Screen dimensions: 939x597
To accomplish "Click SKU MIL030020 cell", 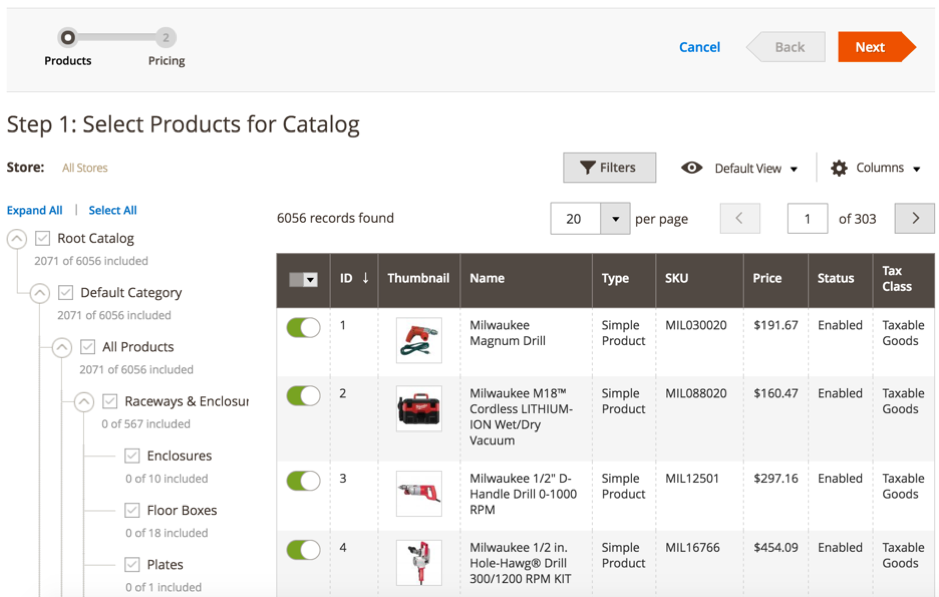I will coord(696,325).
